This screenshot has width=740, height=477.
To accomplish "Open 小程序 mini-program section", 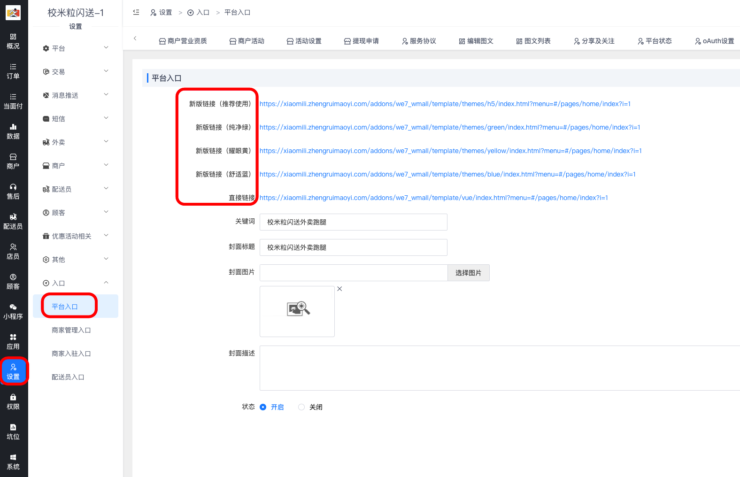I will point(13,311).
